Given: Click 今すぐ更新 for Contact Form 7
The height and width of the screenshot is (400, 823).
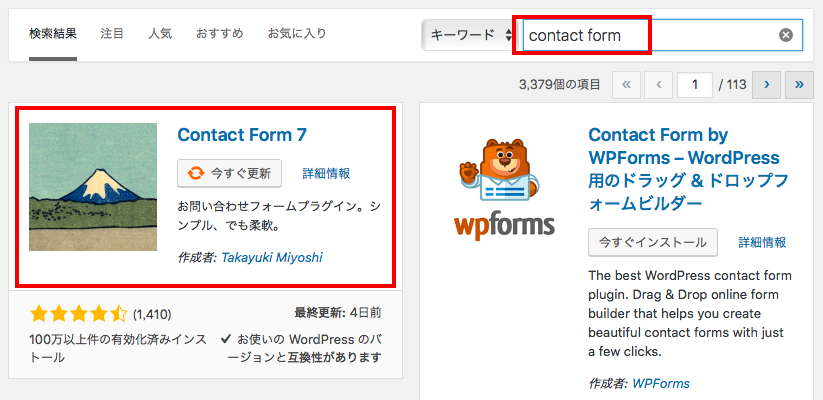Looking at the screenshot, I should 229,173.
